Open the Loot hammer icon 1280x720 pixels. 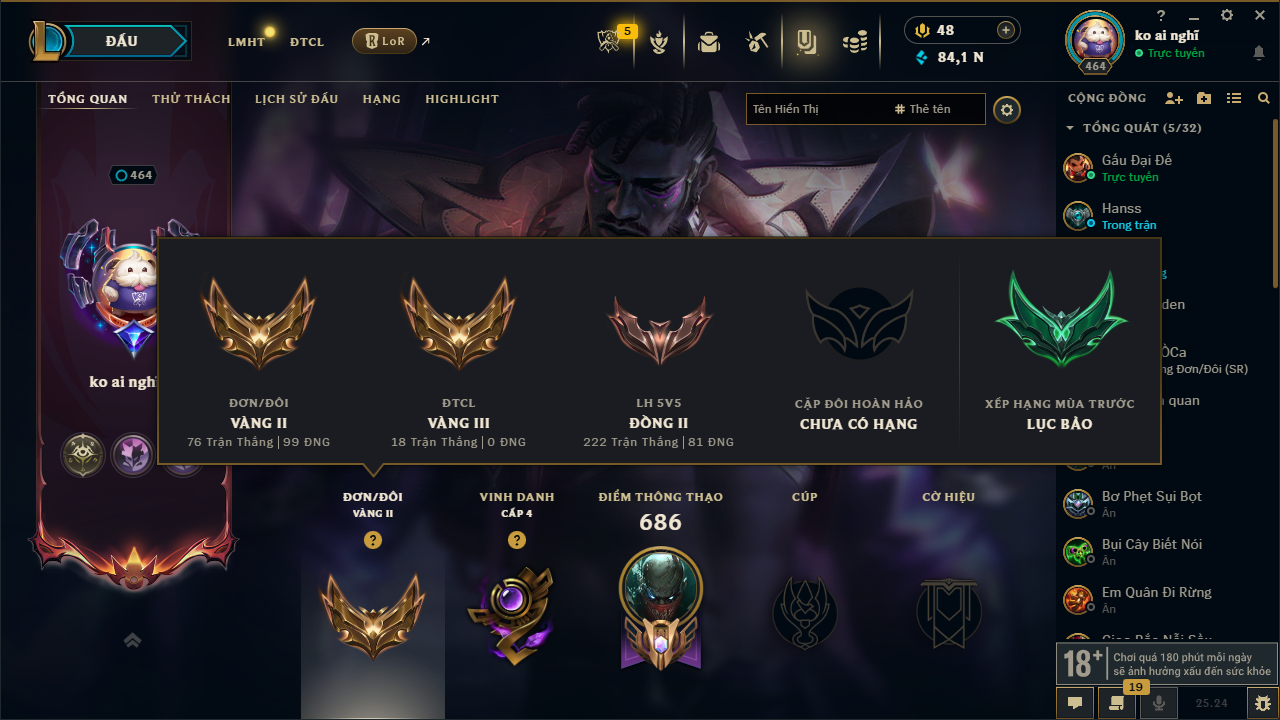[x=757, y=42]
